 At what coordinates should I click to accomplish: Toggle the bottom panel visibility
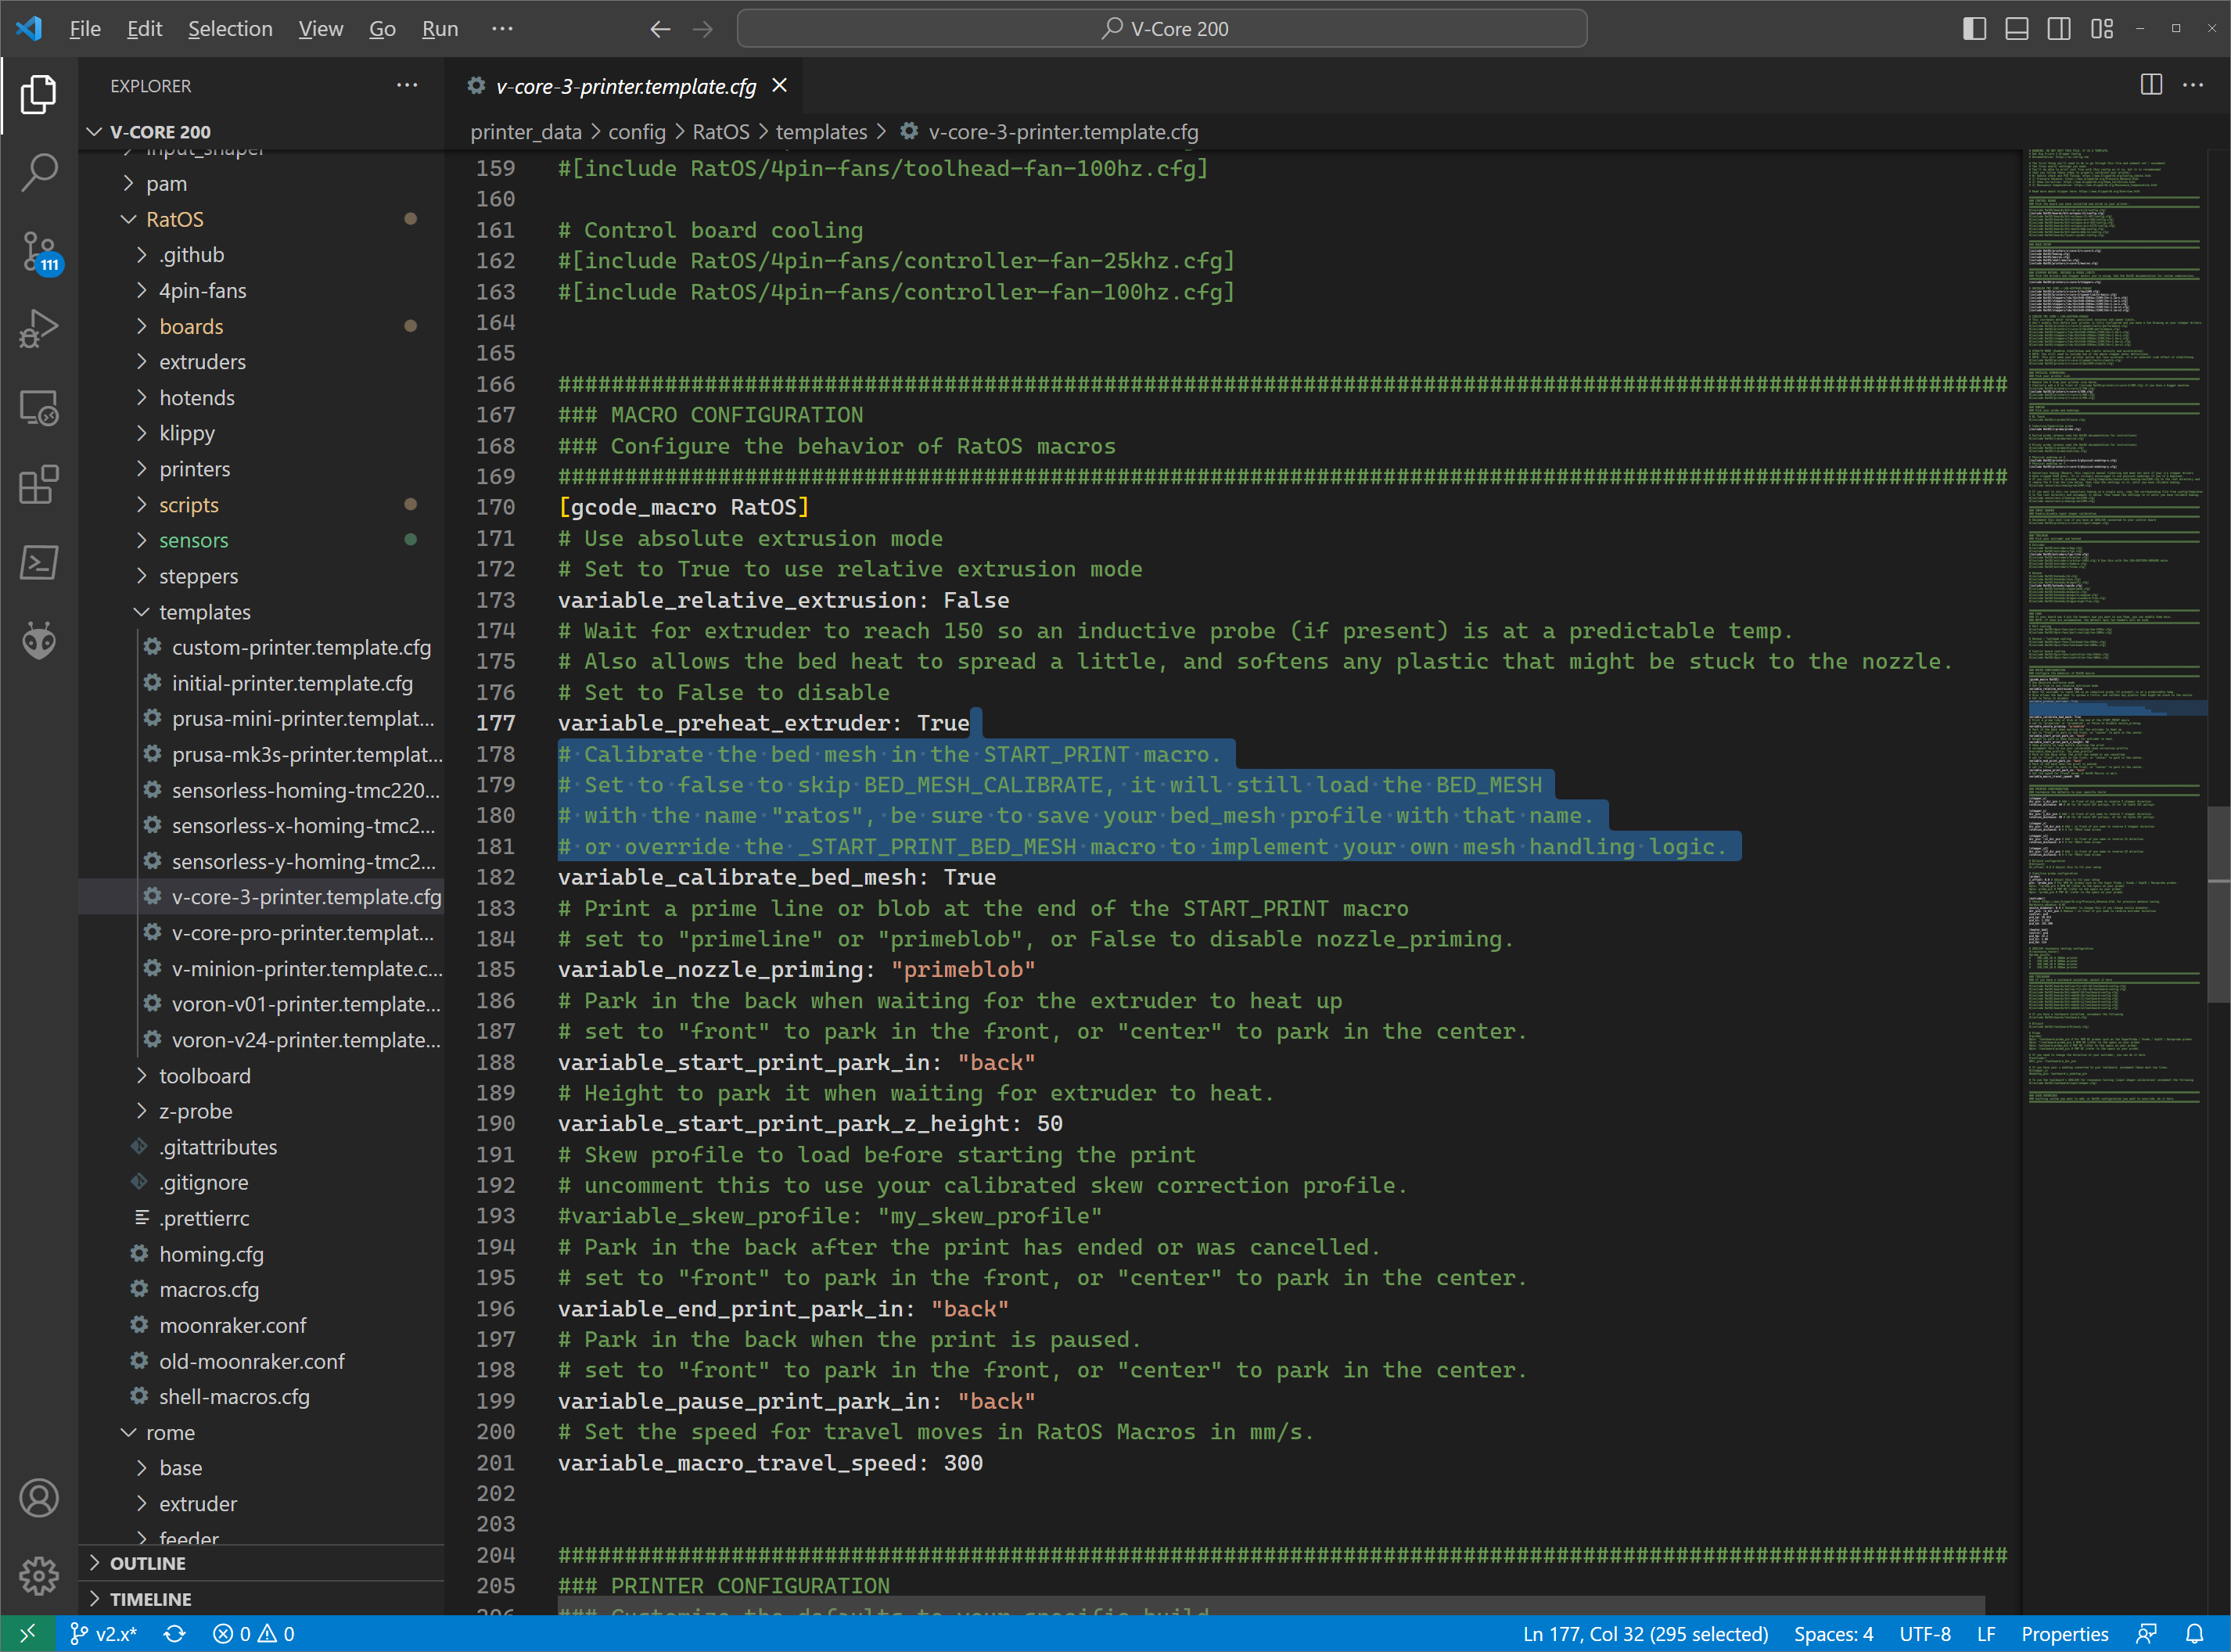point(2016,29)
